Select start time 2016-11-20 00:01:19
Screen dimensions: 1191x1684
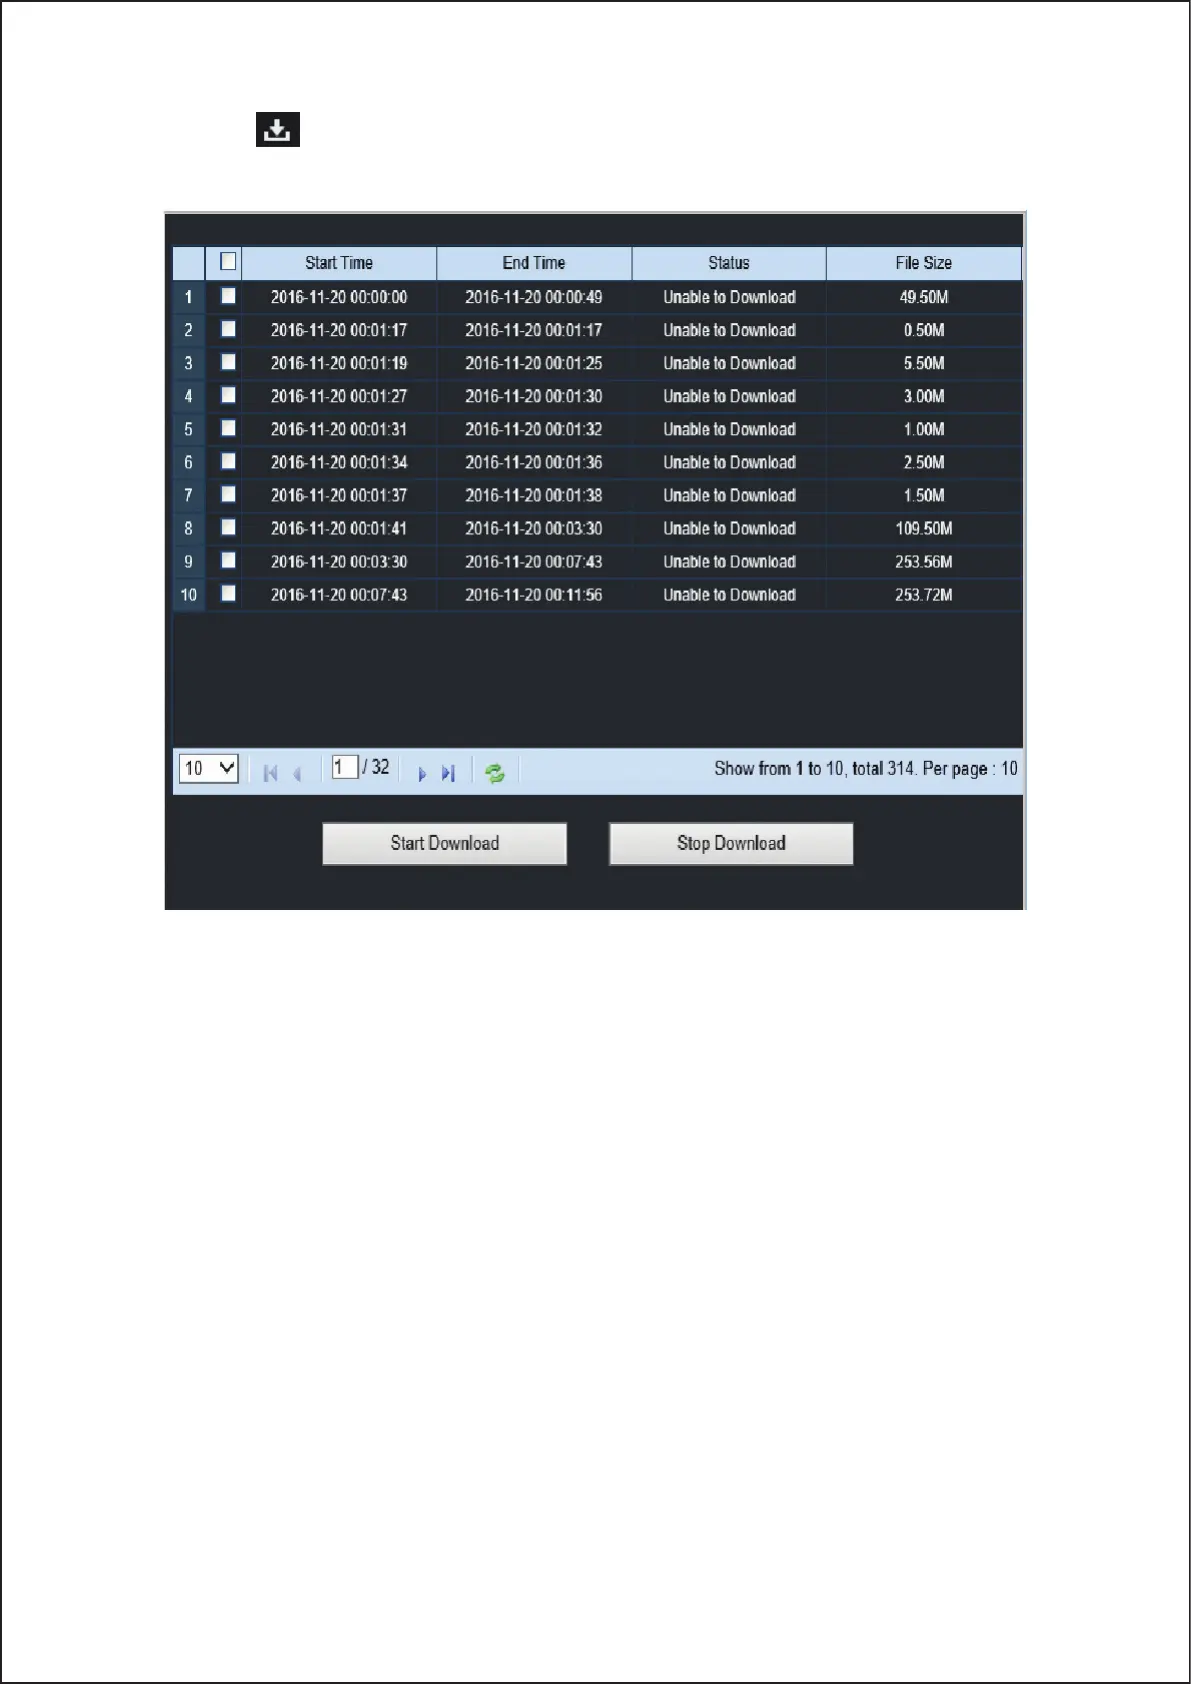pos(339,363)
